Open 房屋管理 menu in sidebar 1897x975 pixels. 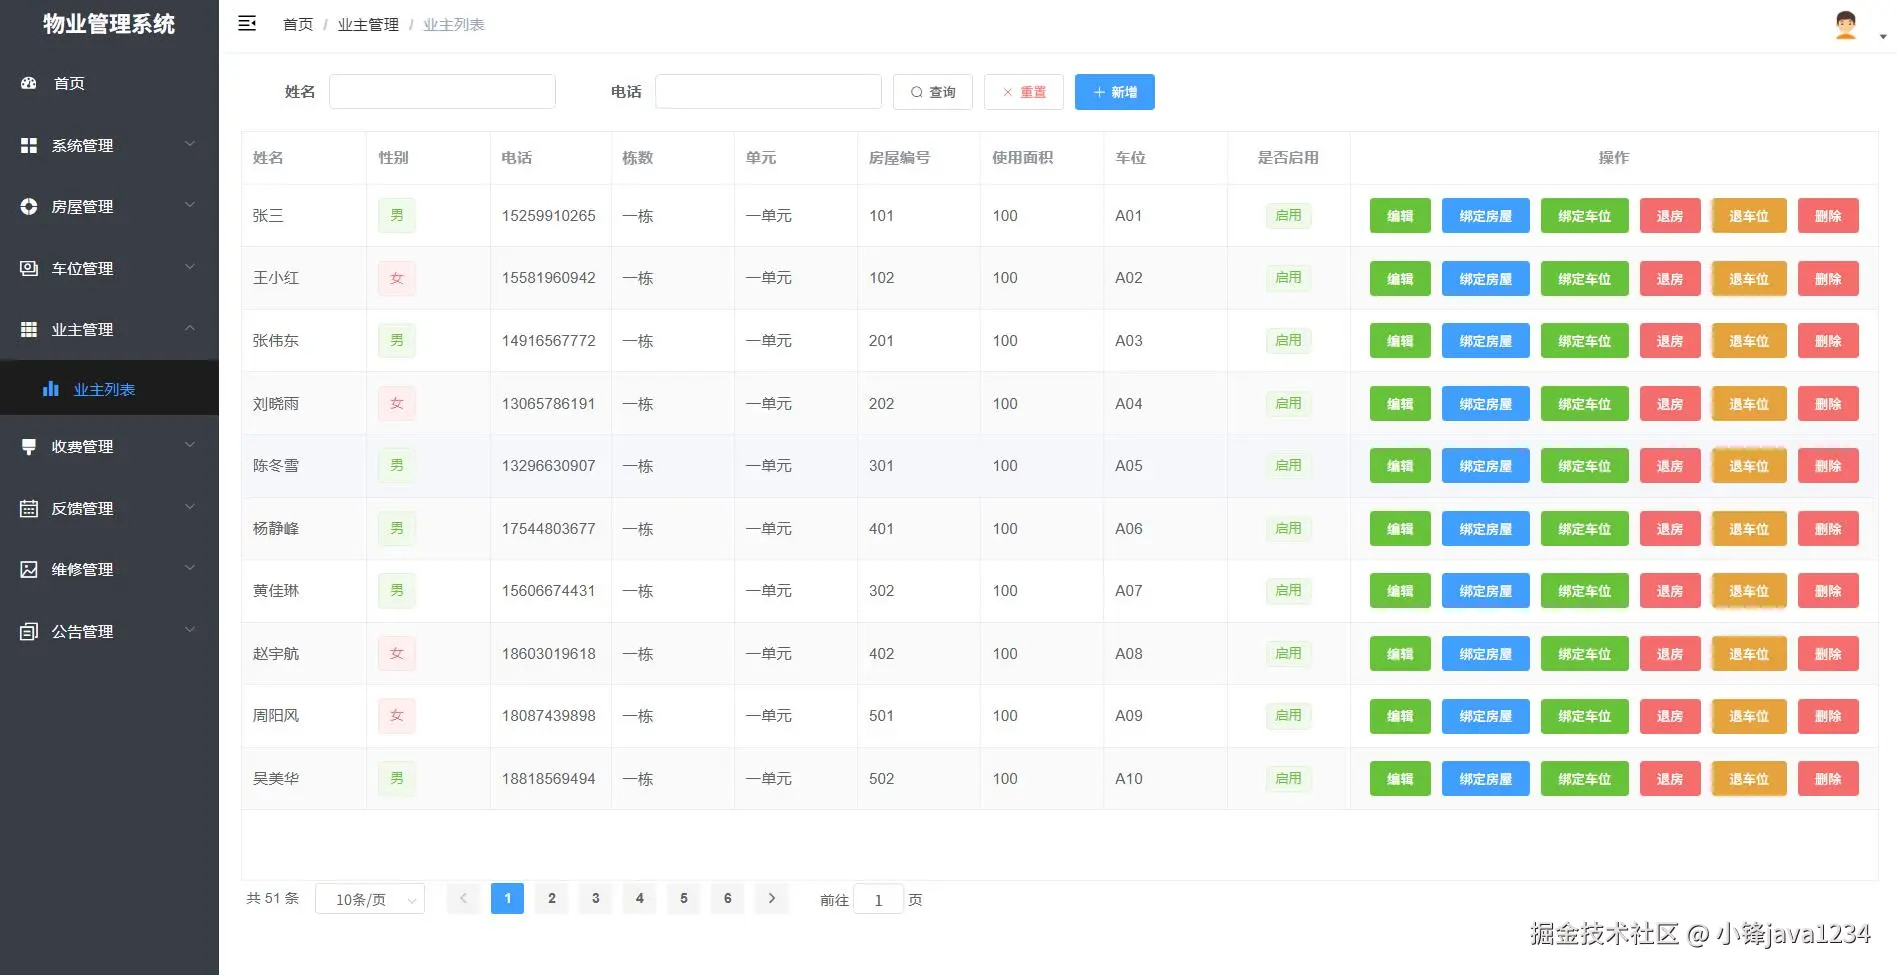109,206
